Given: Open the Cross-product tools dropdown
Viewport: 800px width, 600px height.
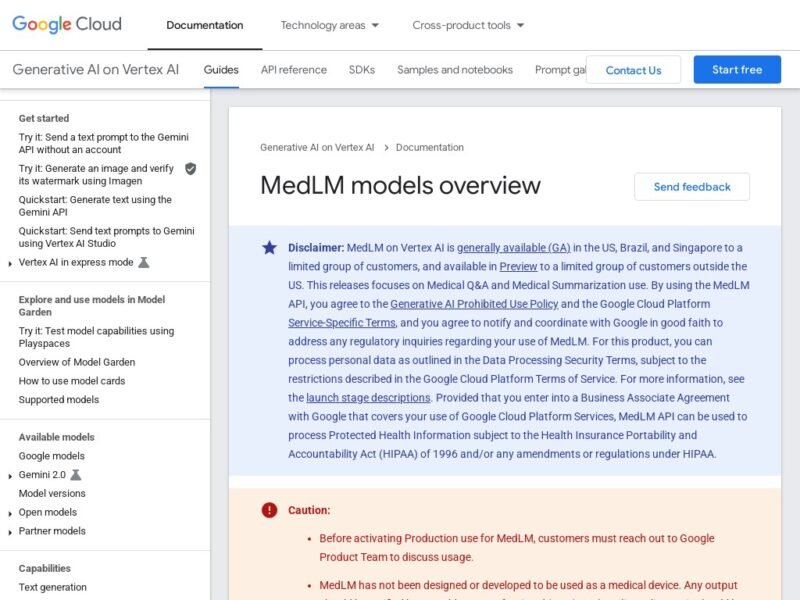Looking at the screenshot, I should (468, 25).
